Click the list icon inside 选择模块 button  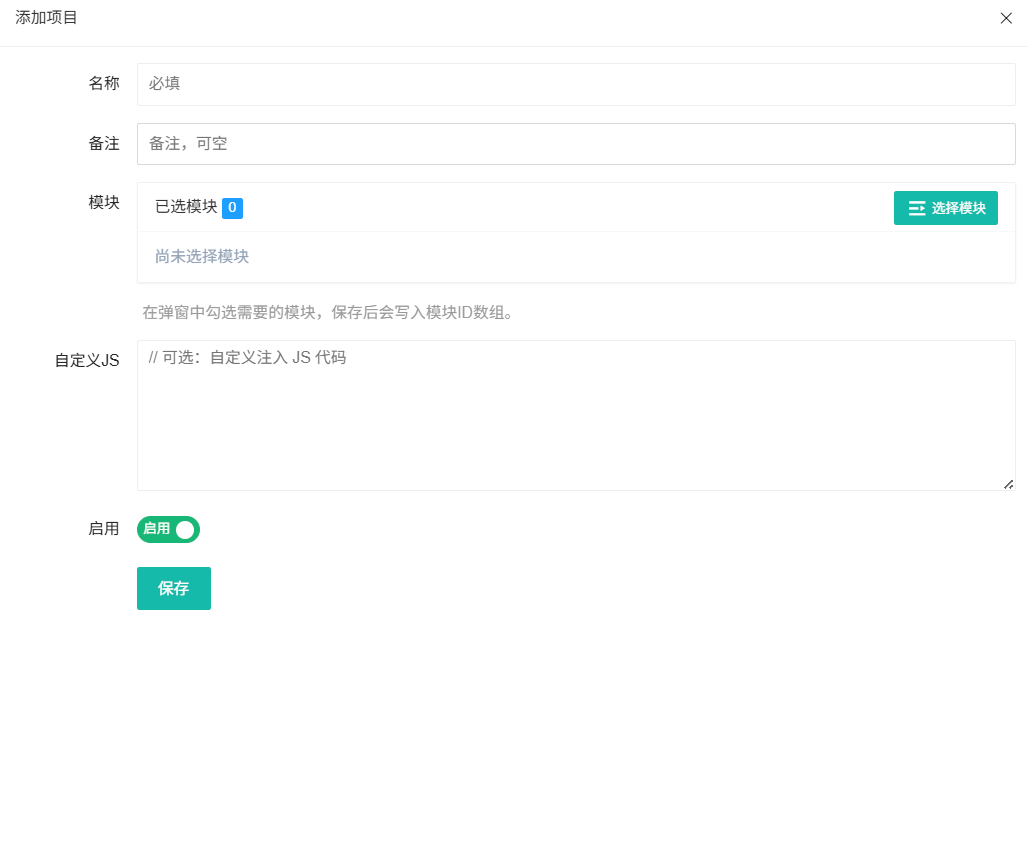coord(916,208)
